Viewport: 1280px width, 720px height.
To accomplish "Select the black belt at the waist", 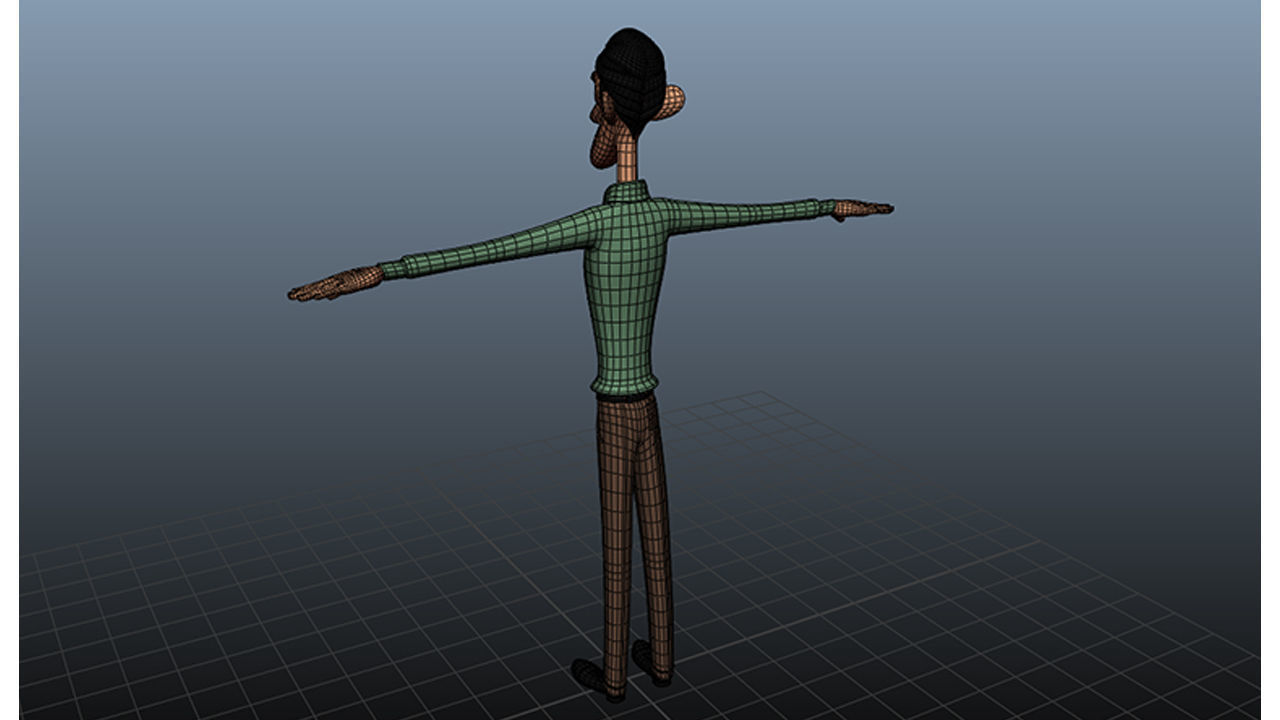I will (x=627, y=395).
